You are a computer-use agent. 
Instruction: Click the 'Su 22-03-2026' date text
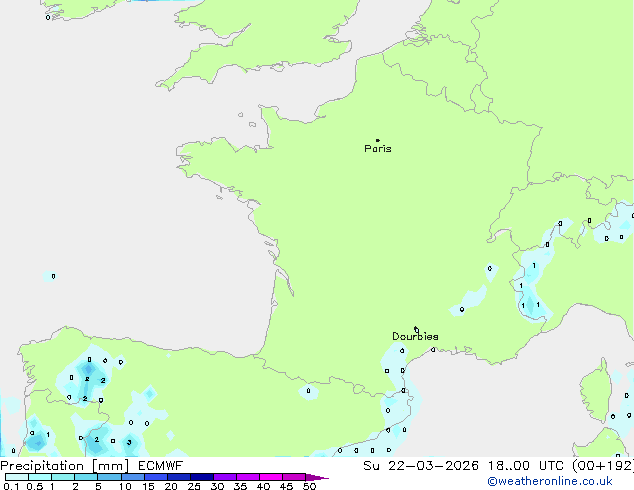pyautogui.click(x=421, y=466)
